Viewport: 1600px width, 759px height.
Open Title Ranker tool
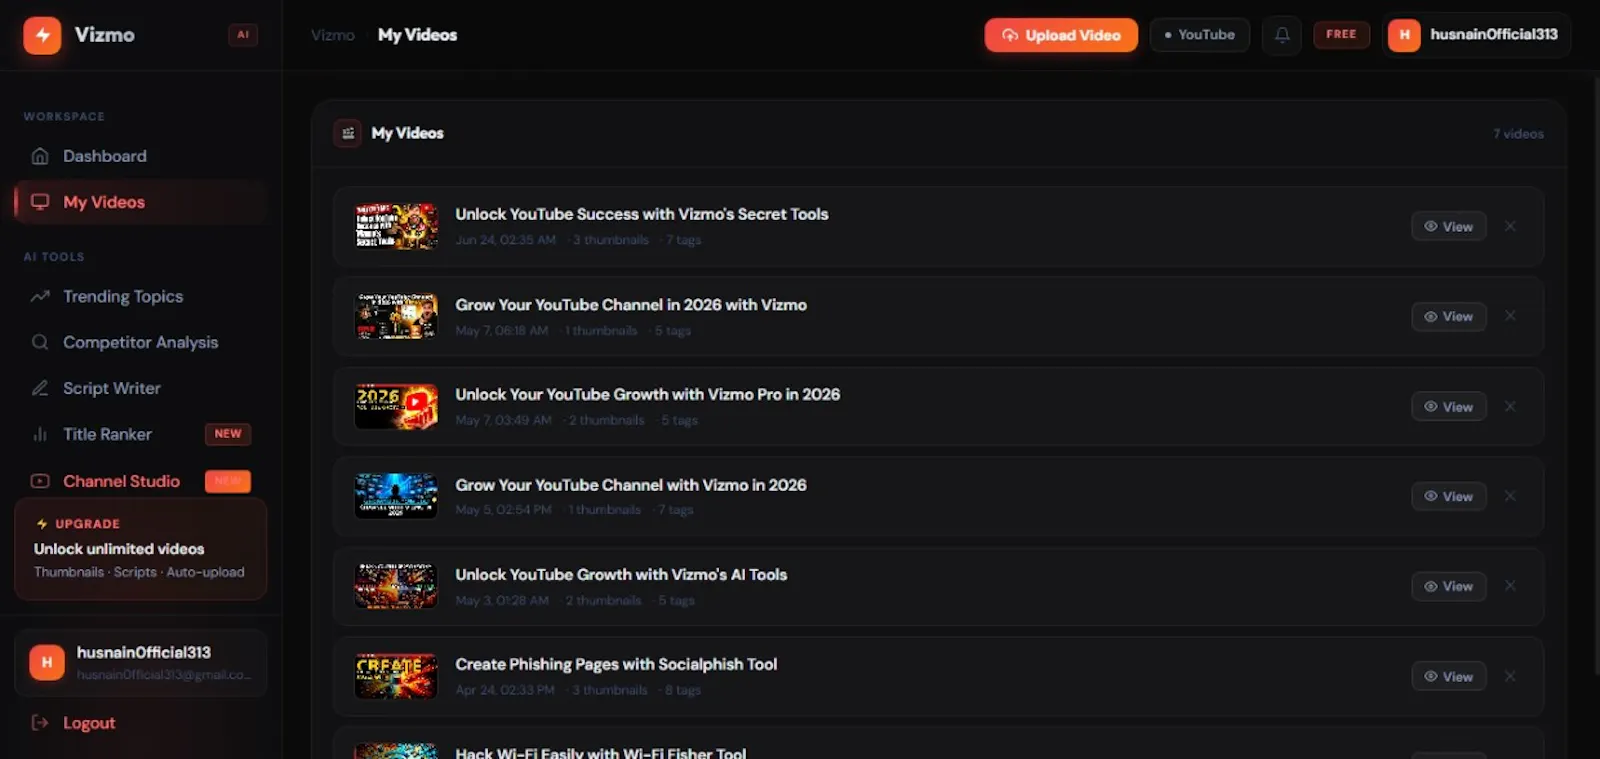tap(140, 434)
